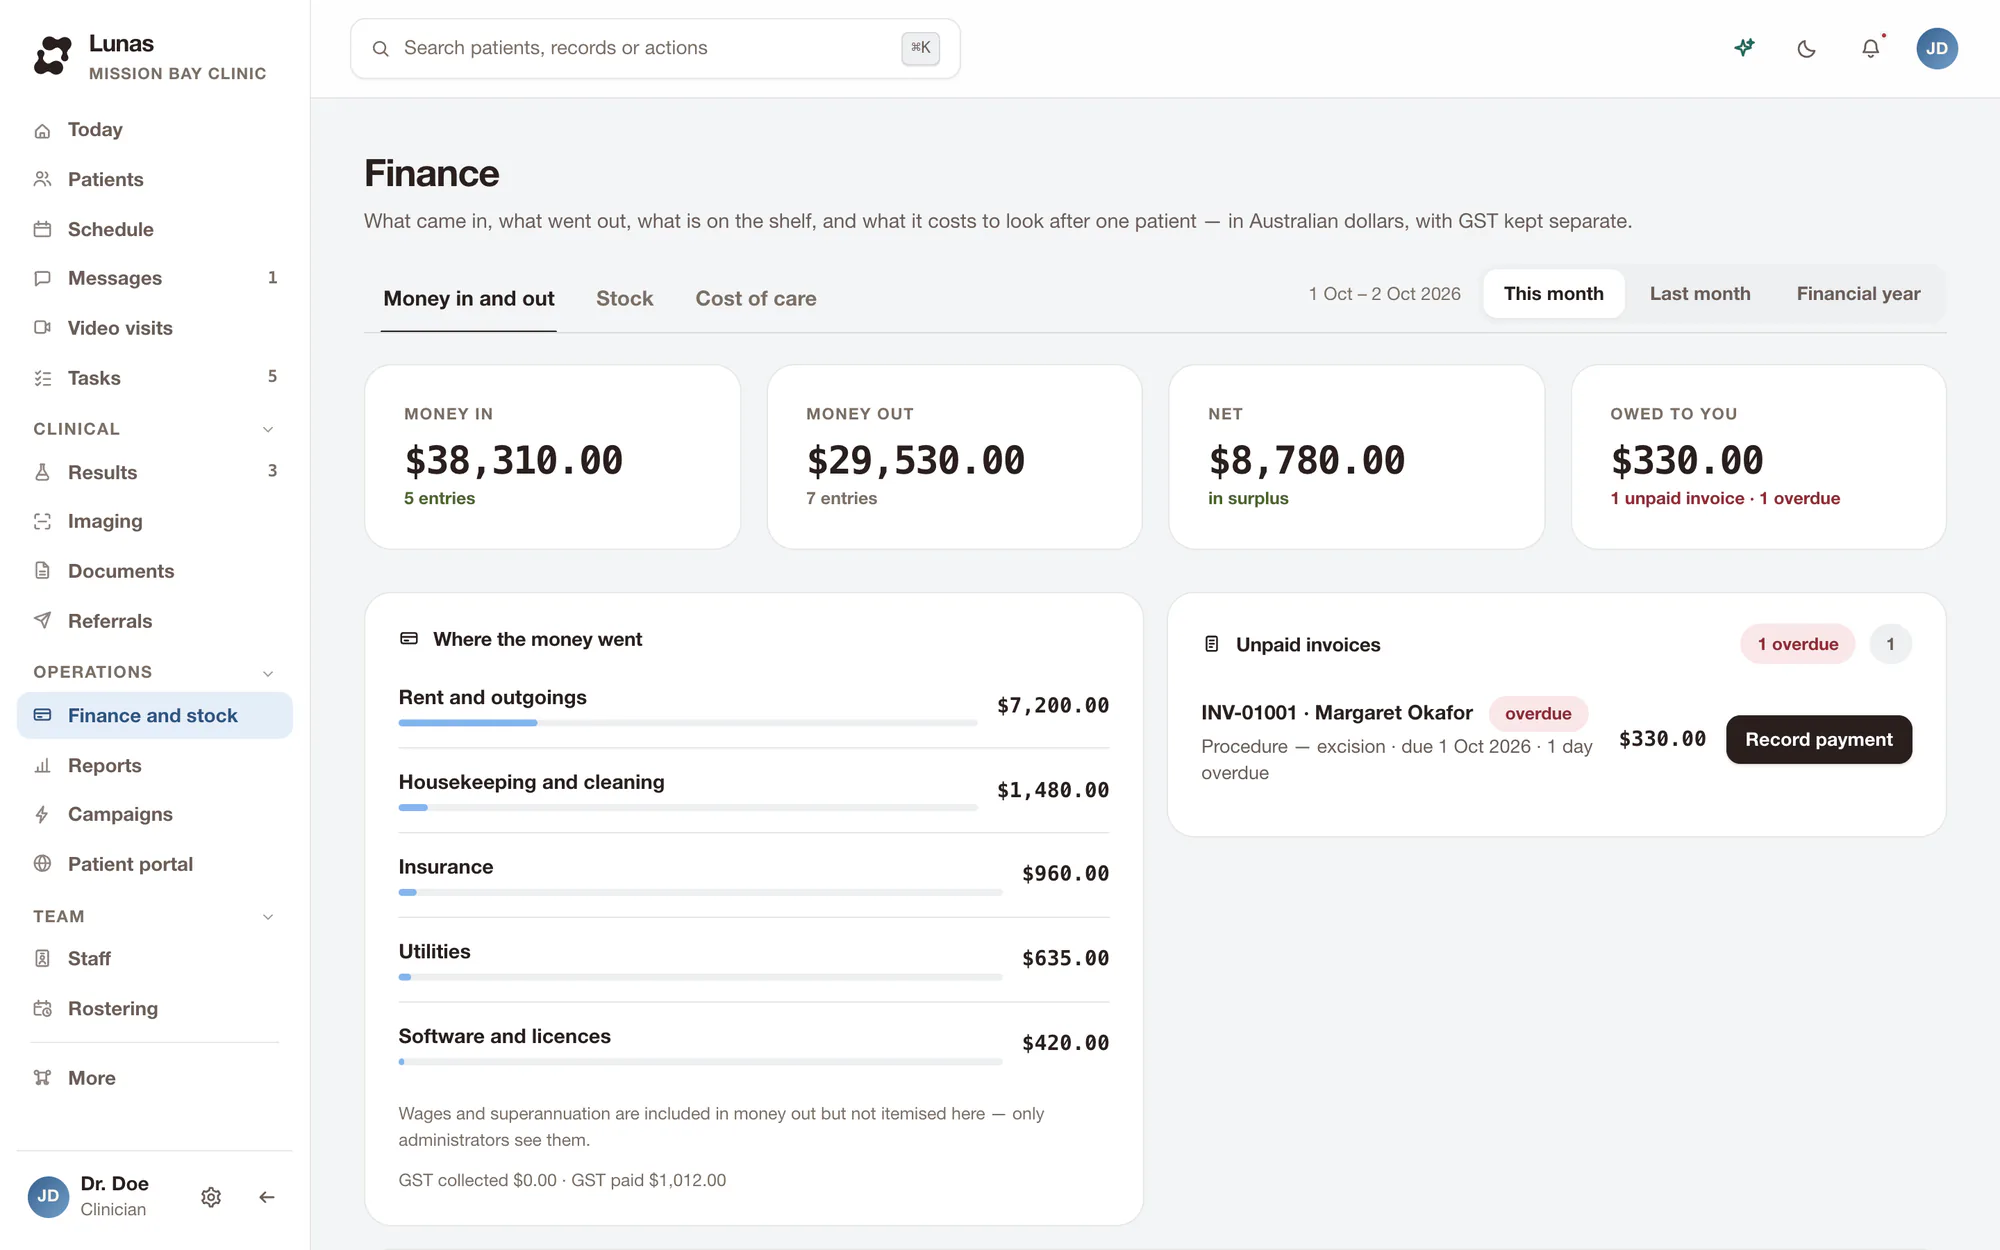This screenshot has height=1250, width=2000.
Task: Click the Rent and outgoings progress bar
Action: point(688,723)
